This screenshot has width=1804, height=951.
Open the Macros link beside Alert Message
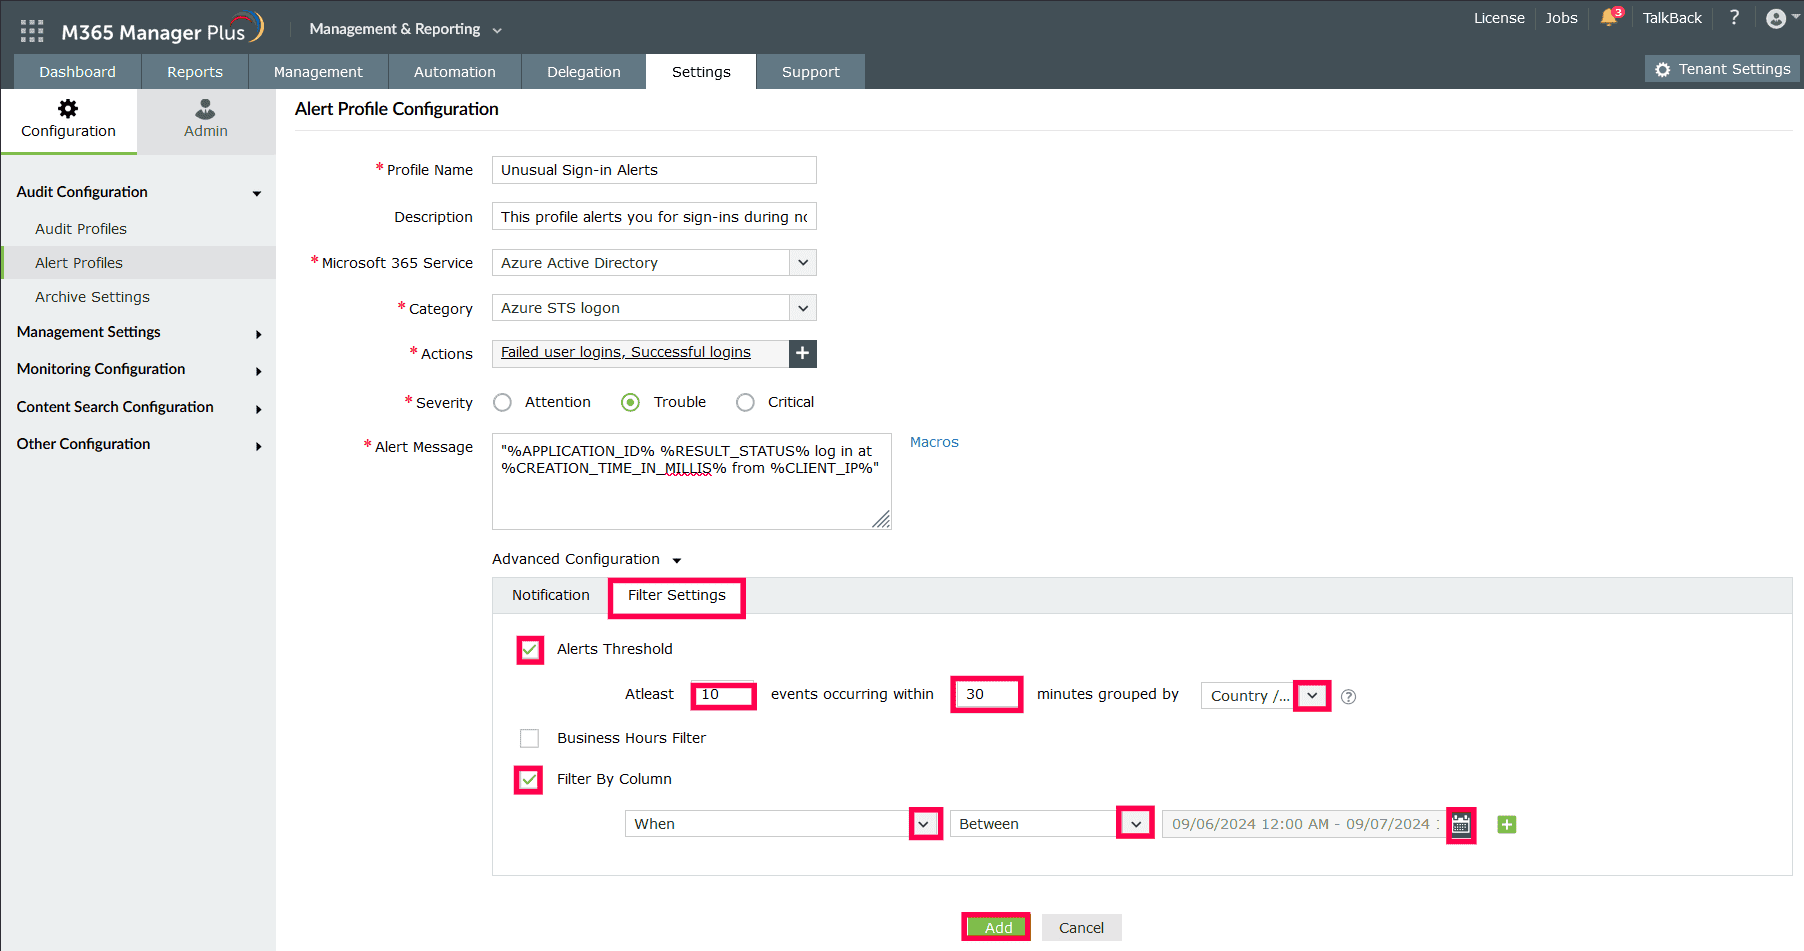coord(933,441)
